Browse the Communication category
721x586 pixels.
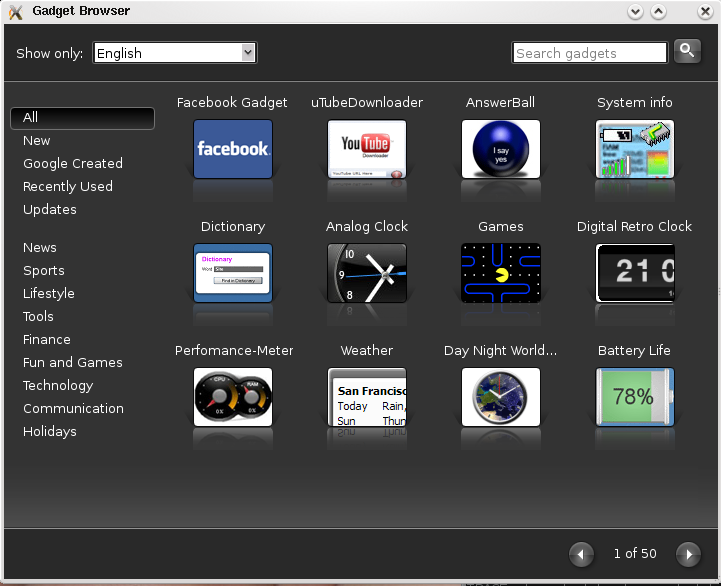(73, 409)
